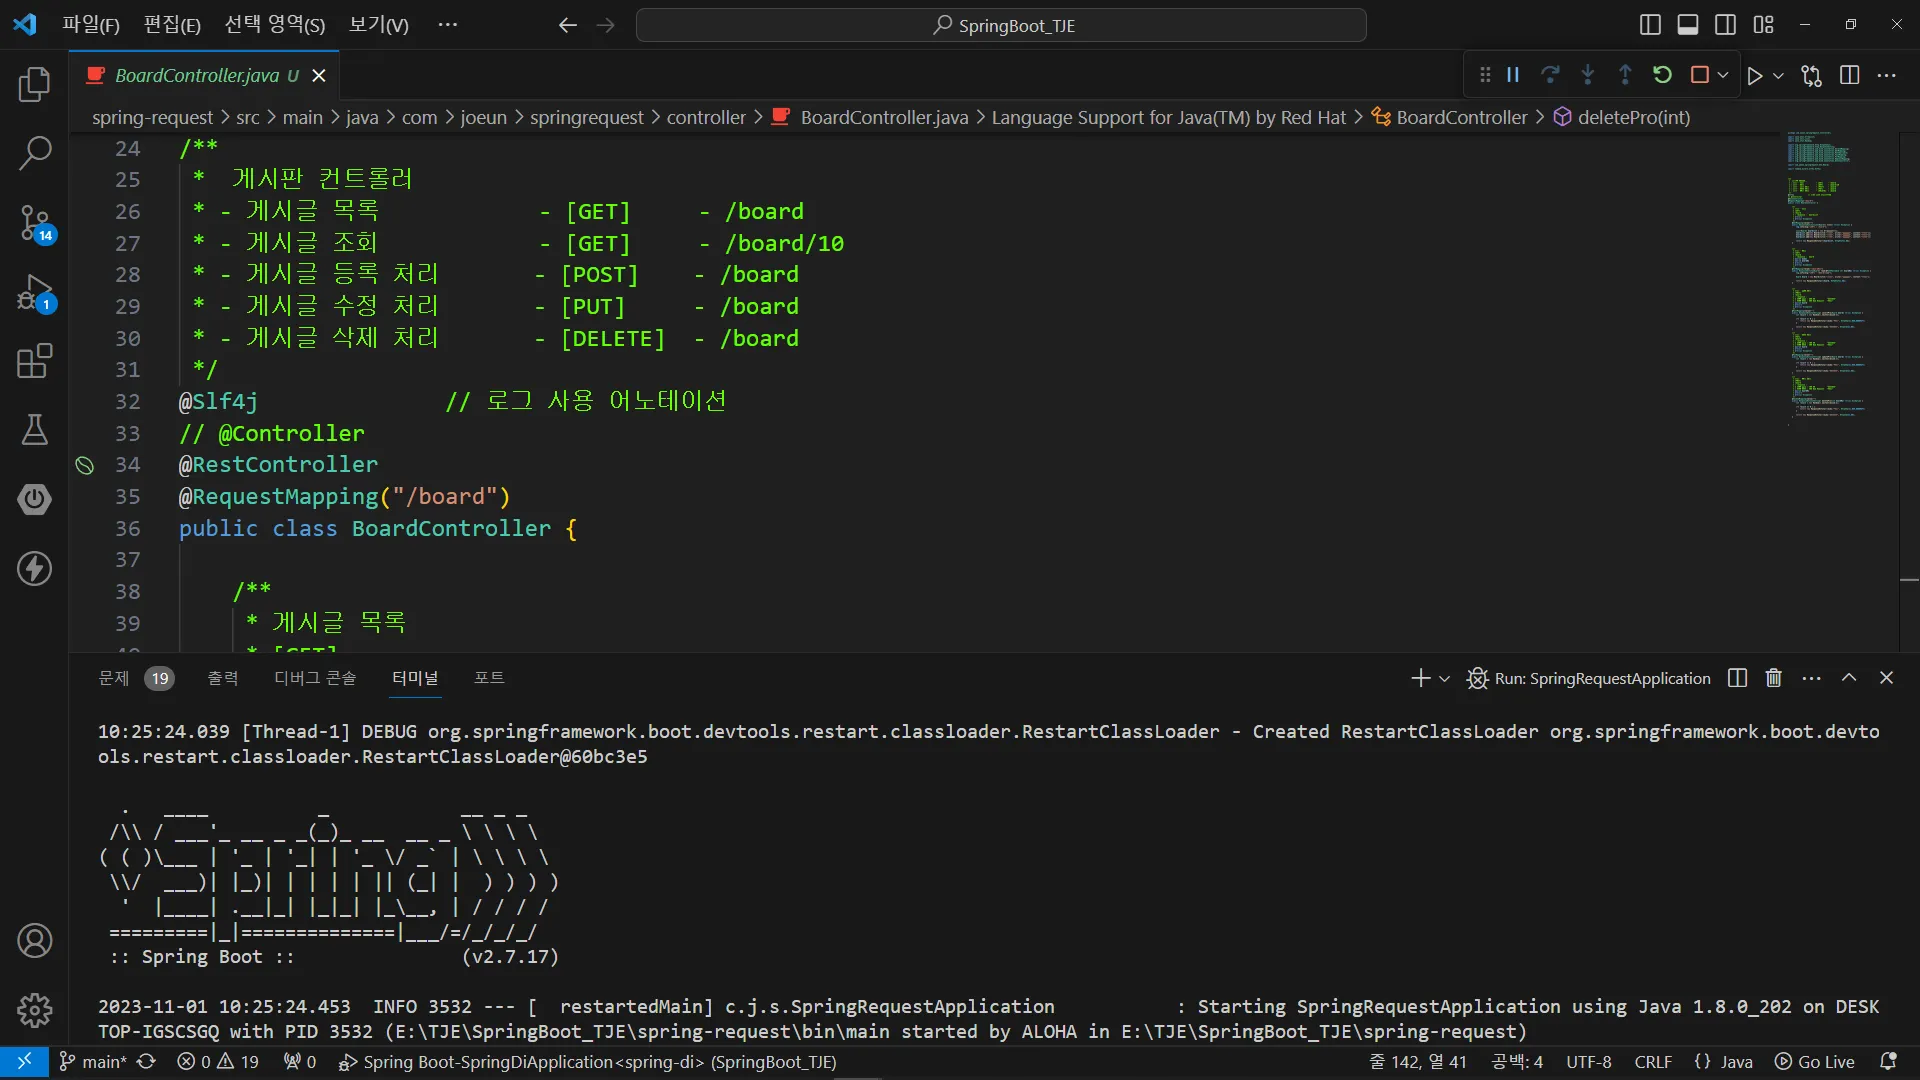Expand the run button dropdown arrow

click(1778, 76)
